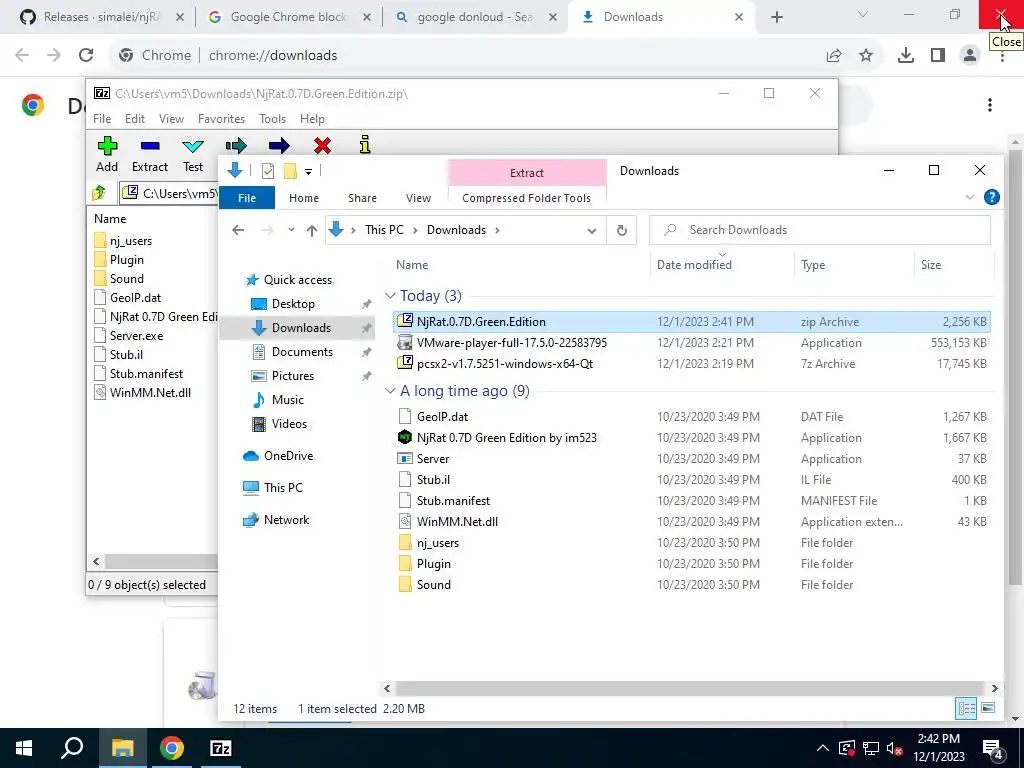The height and width of the screenshot is (768, 1024).
Task: Expand Downloads breadcrumb arrow
Action: (498, 230)
